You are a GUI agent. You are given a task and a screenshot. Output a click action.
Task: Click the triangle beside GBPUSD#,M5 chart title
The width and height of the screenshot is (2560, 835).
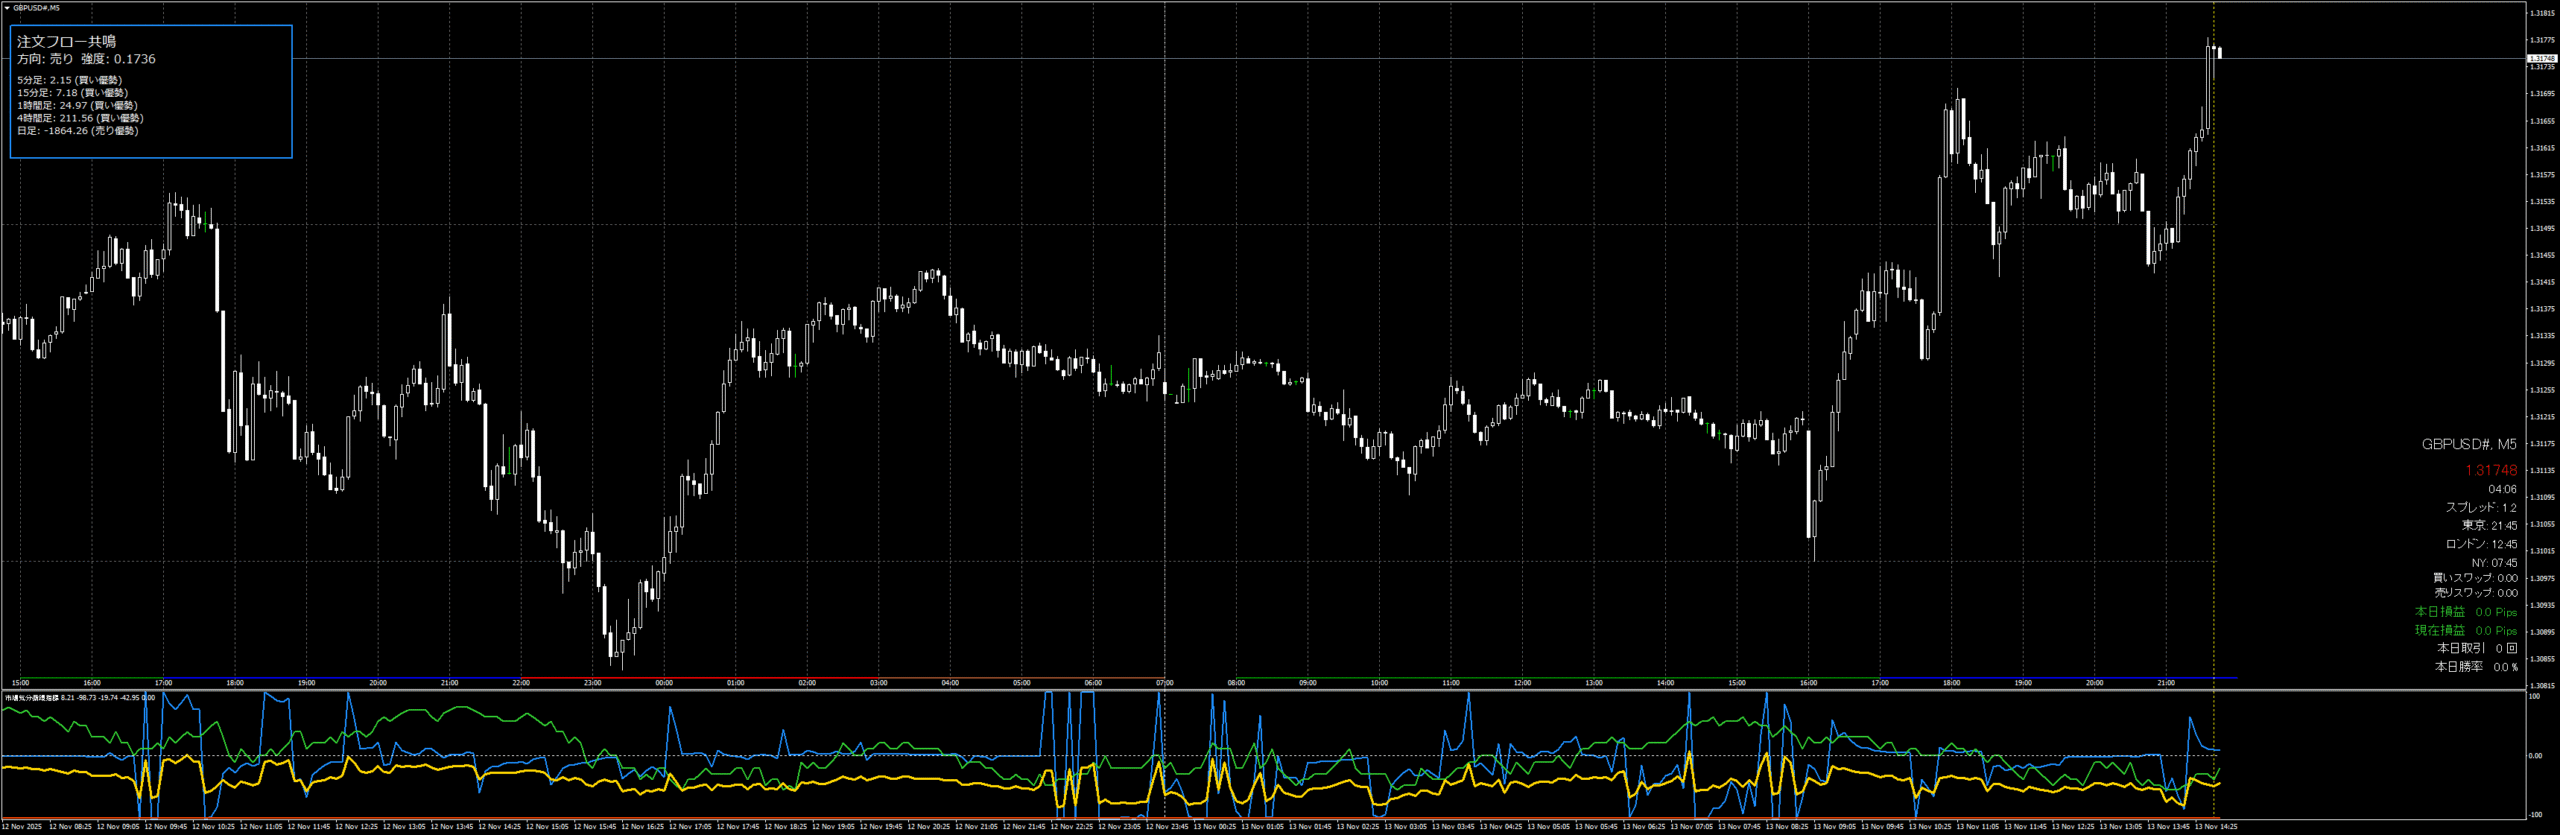[x=7, y=8]
